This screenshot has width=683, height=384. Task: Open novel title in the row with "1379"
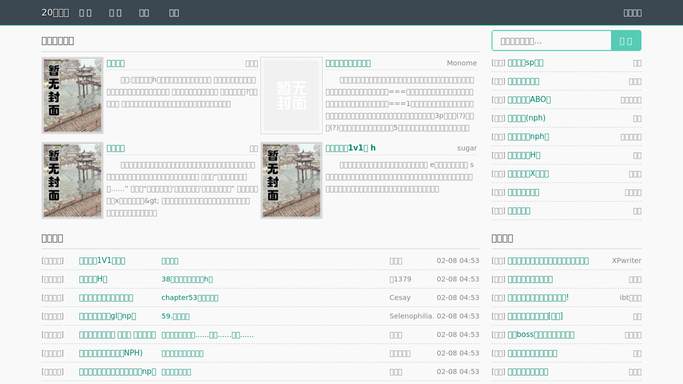pos(93,279)
